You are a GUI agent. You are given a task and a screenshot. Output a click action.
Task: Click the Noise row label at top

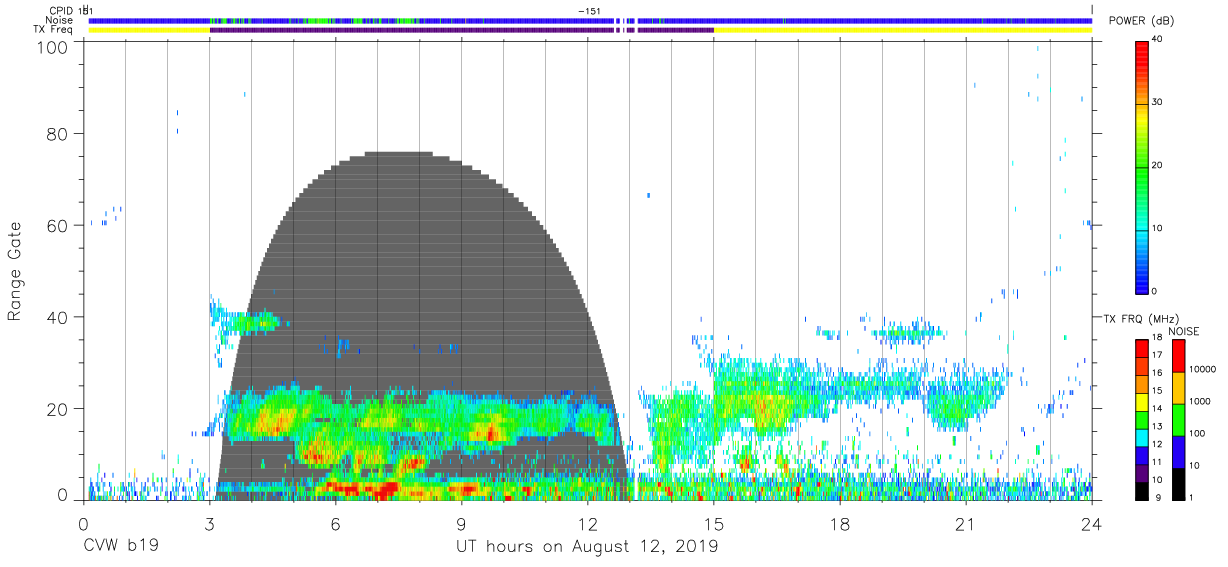click(59, 20)
